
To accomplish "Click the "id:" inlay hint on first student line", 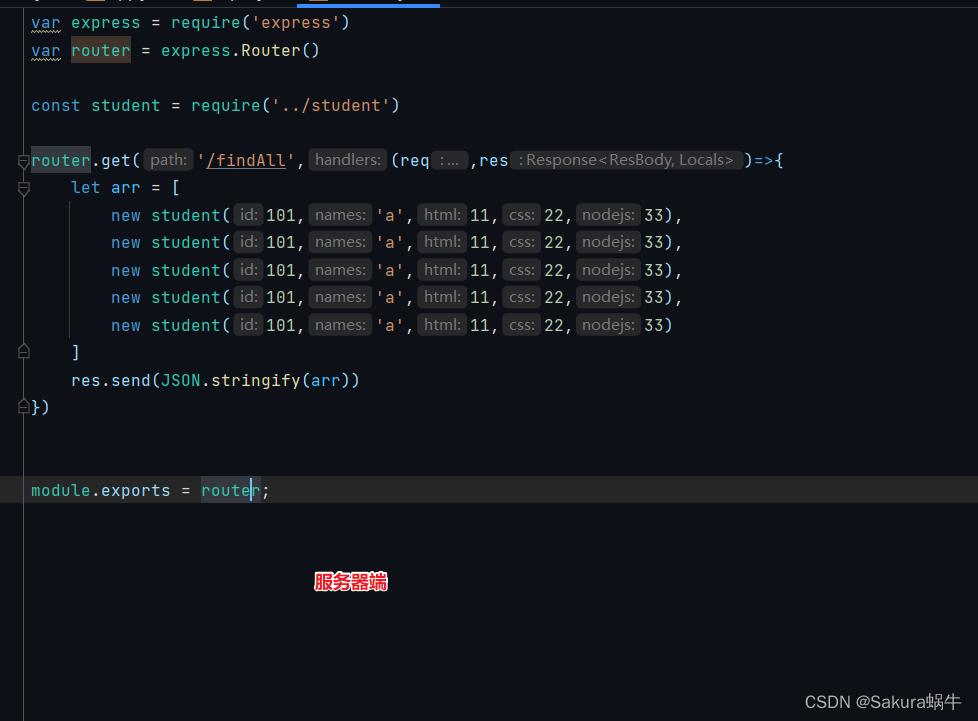I will tap(247, 214).
